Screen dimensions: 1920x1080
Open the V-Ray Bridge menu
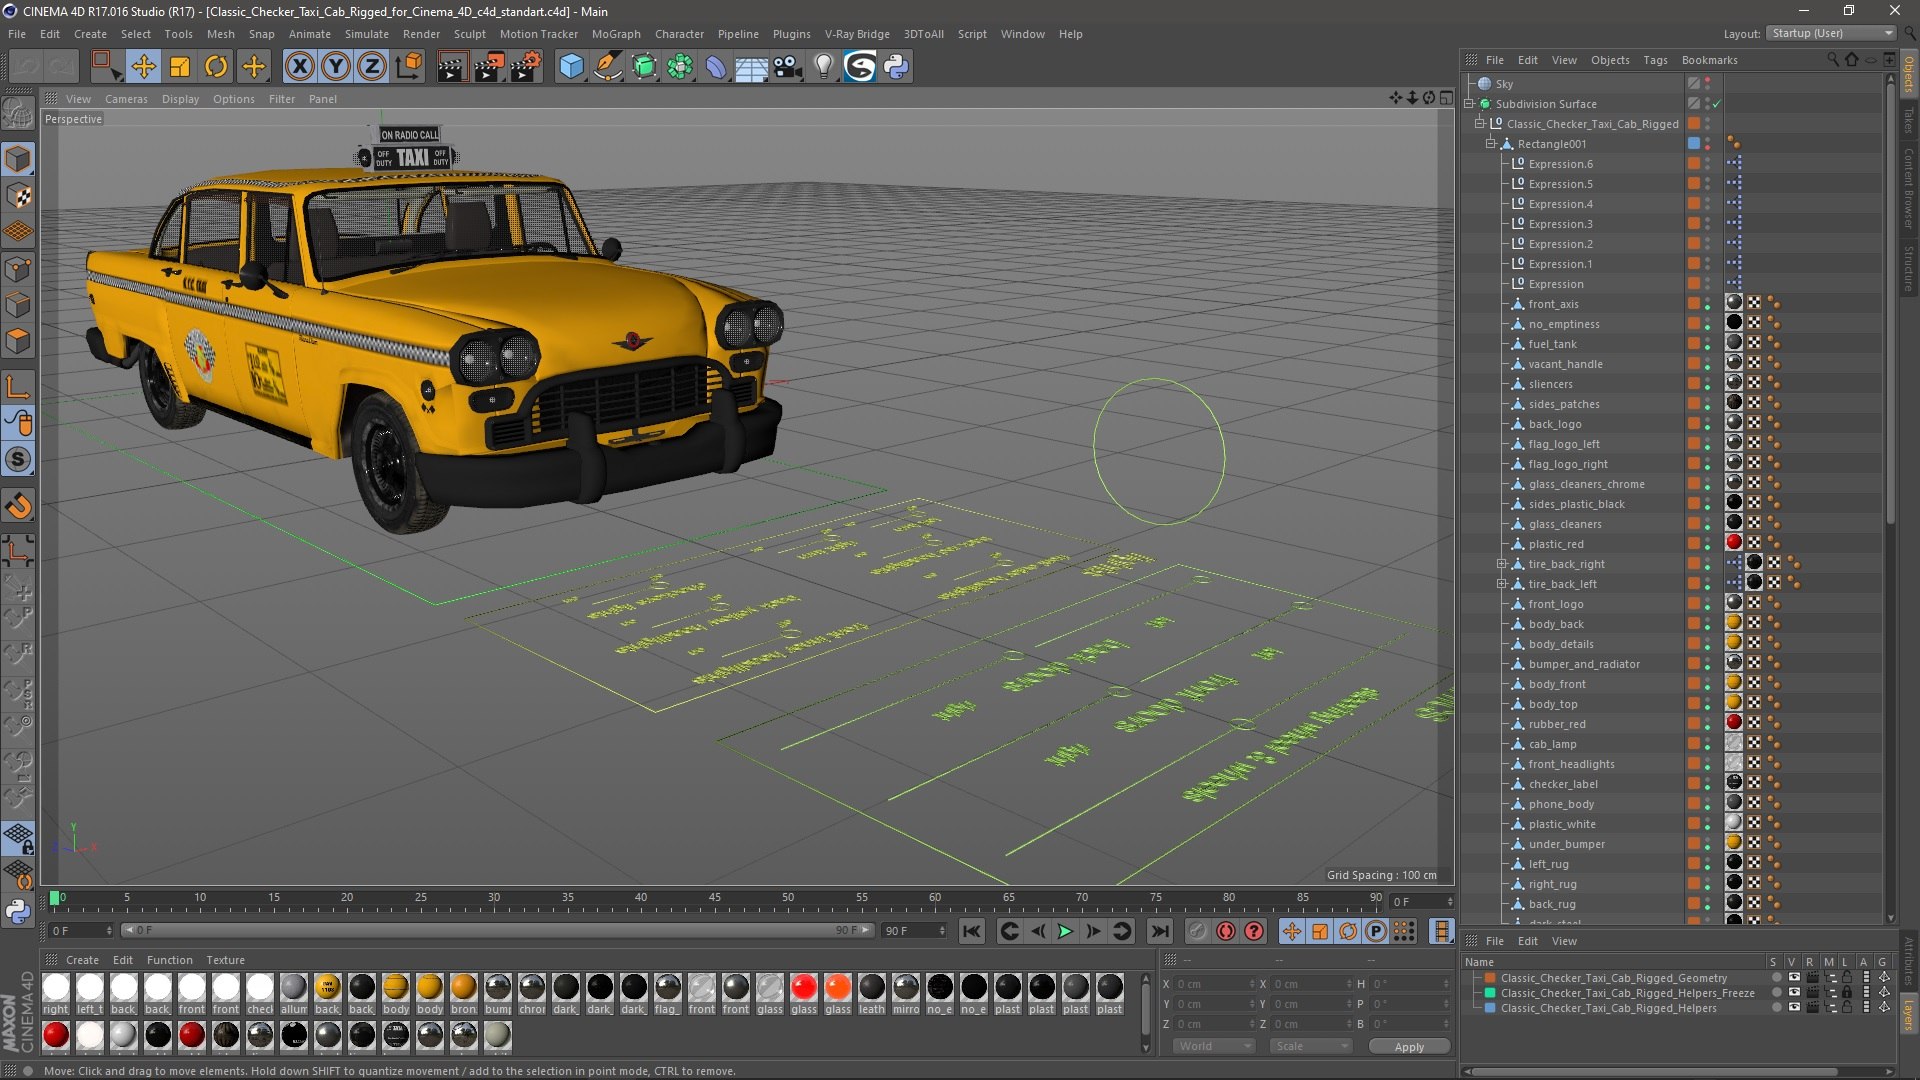857,34
